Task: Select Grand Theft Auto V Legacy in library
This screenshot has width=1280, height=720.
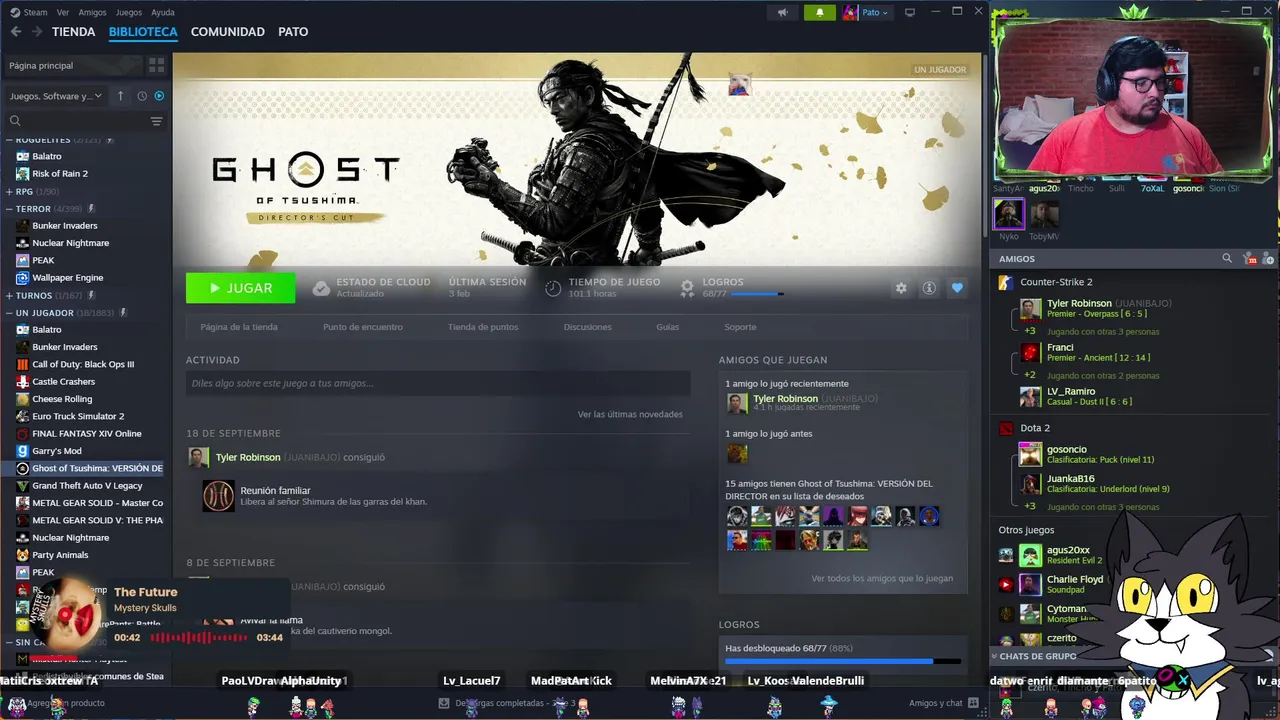Action: tap(86, 486)
